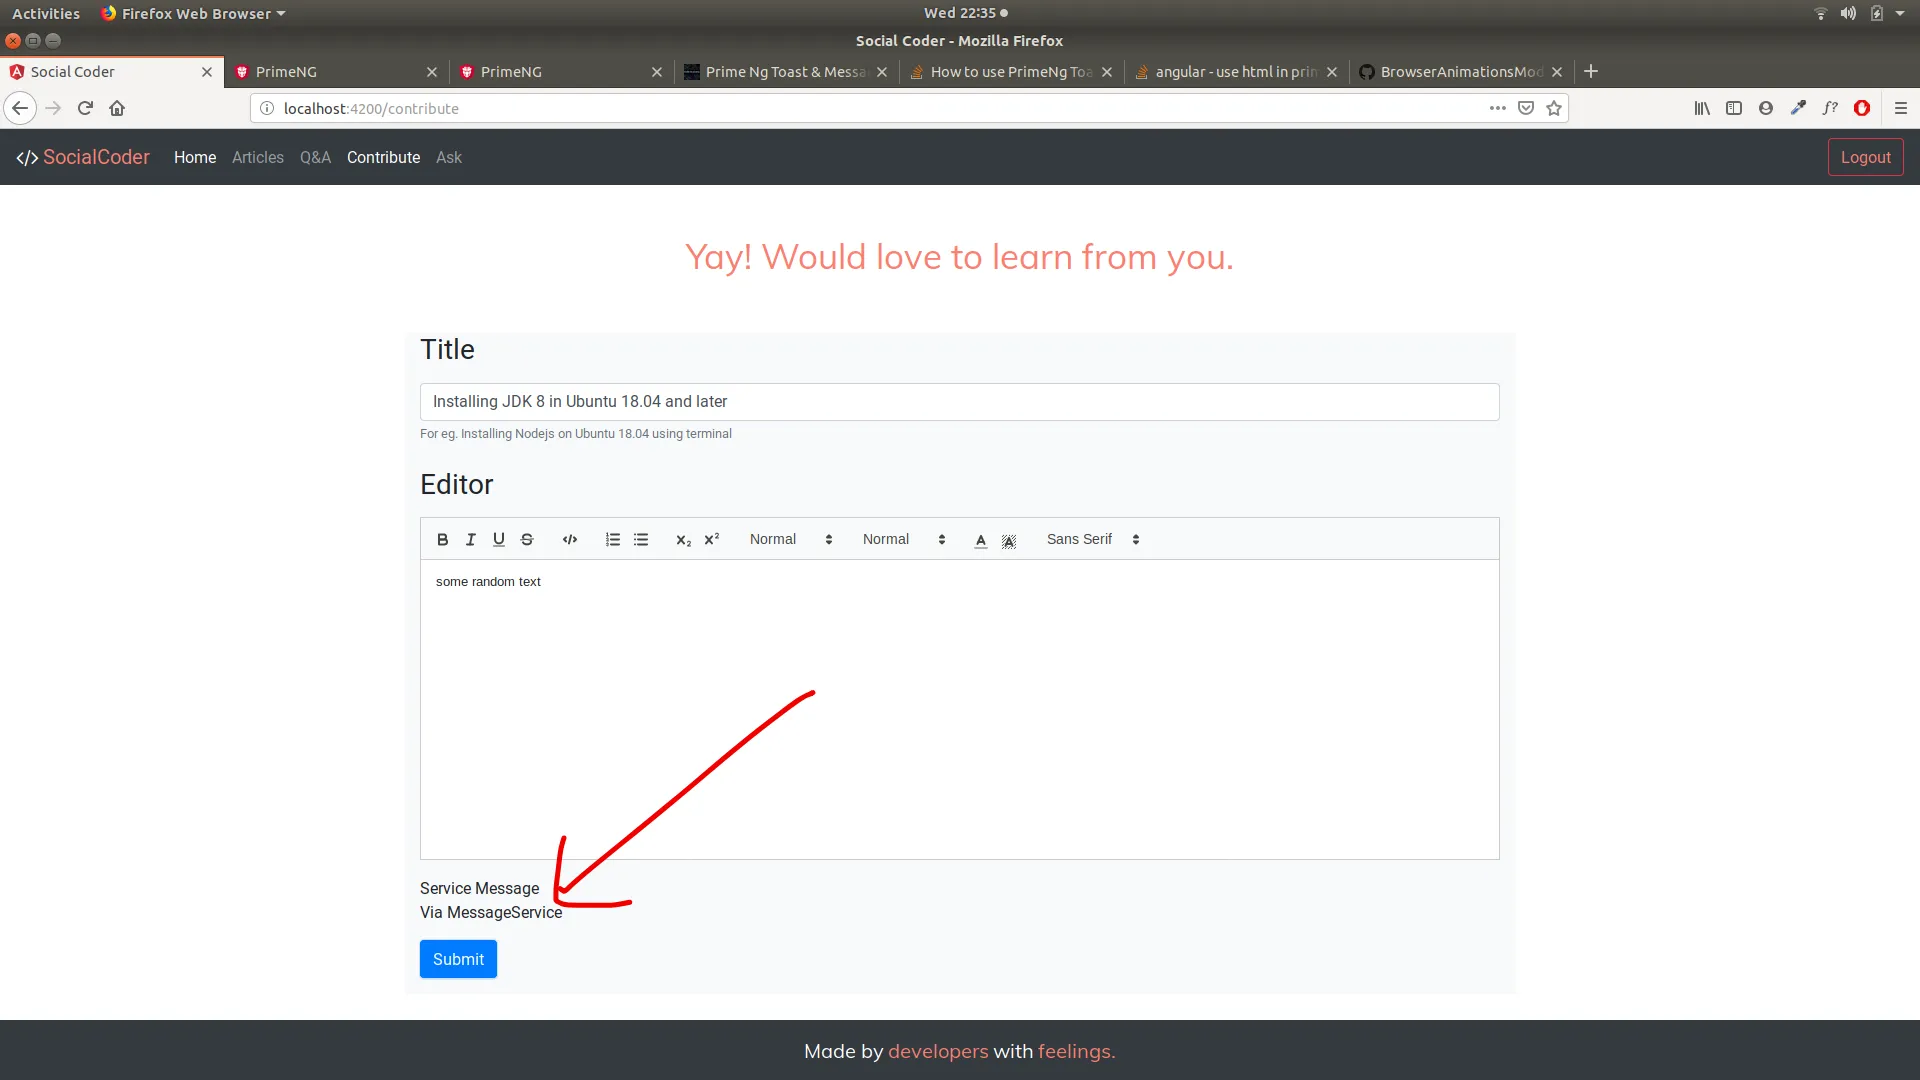
Task: Open the background highlight color picker
Action: (1009, 540)
